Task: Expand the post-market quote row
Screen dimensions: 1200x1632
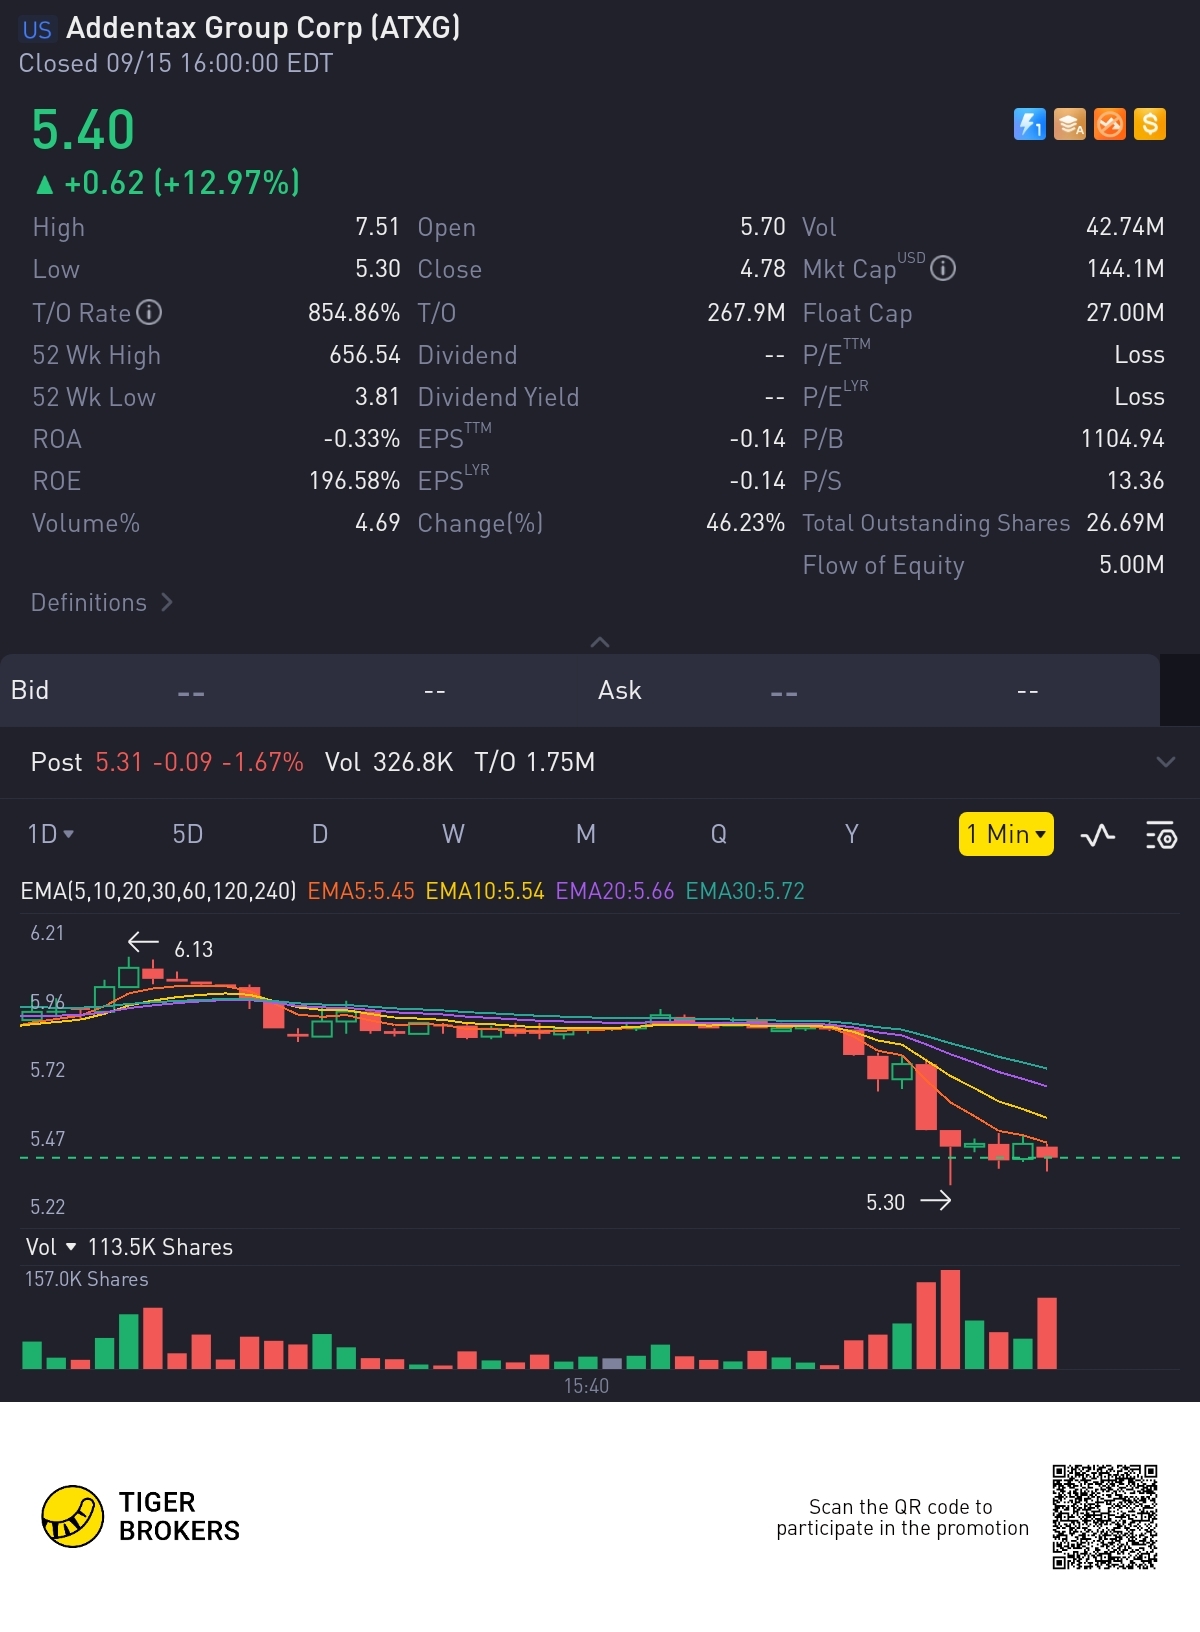Action: click(x=1165, y=762)
